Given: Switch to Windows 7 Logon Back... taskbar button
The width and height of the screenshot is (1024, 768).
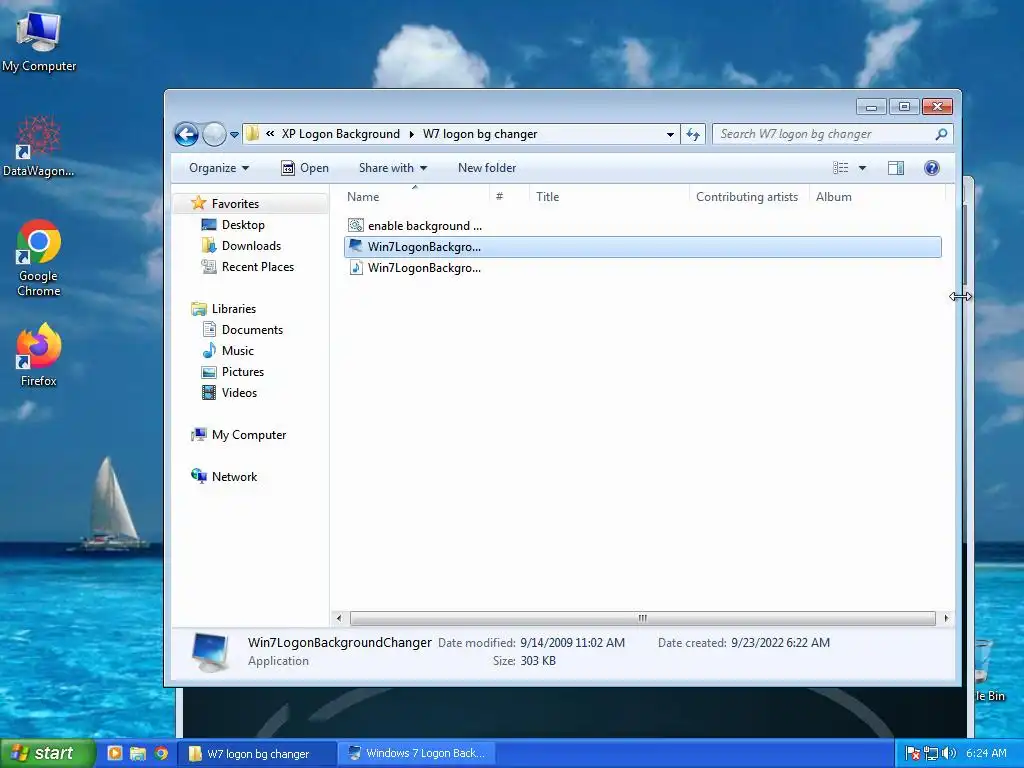Looking at the screenshot, I should (x=417, y=754).
